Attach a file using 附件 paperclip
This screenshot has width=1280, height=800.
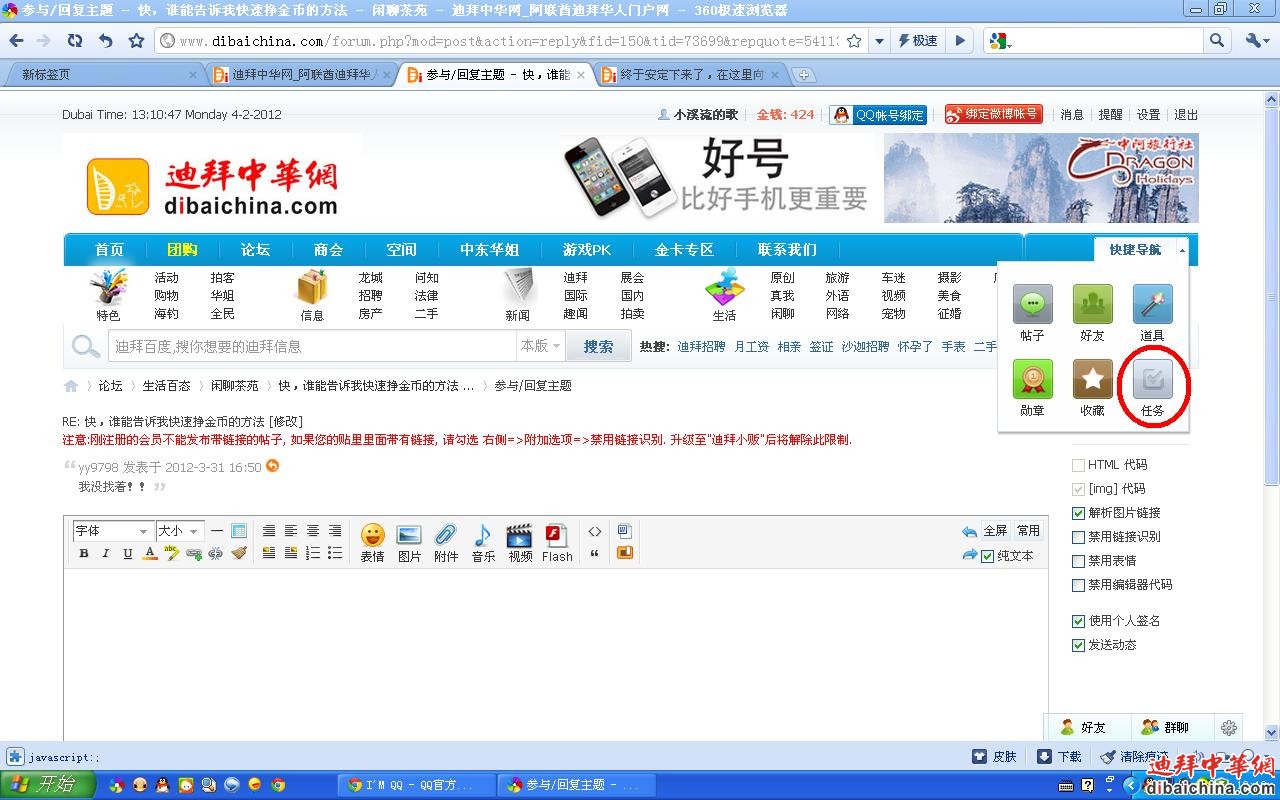pyautogui.click(x=446, y=543)
